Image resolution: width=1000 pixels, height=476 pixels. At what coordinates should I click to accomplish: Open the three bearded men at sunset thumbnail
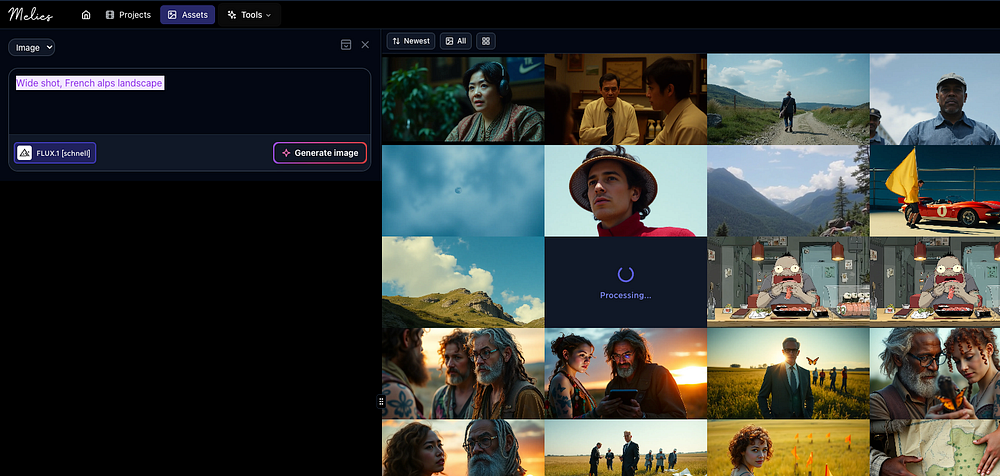(463, 373)
